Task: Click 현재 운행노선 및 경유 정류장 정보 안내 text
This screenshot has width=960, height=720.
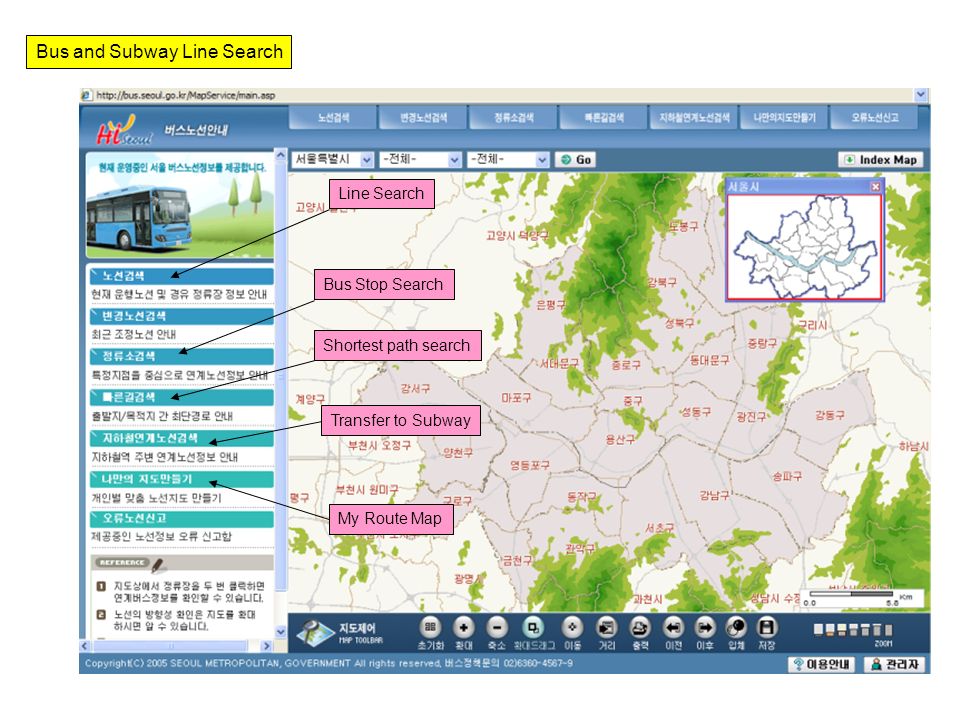Action: (x=179, y=294)
